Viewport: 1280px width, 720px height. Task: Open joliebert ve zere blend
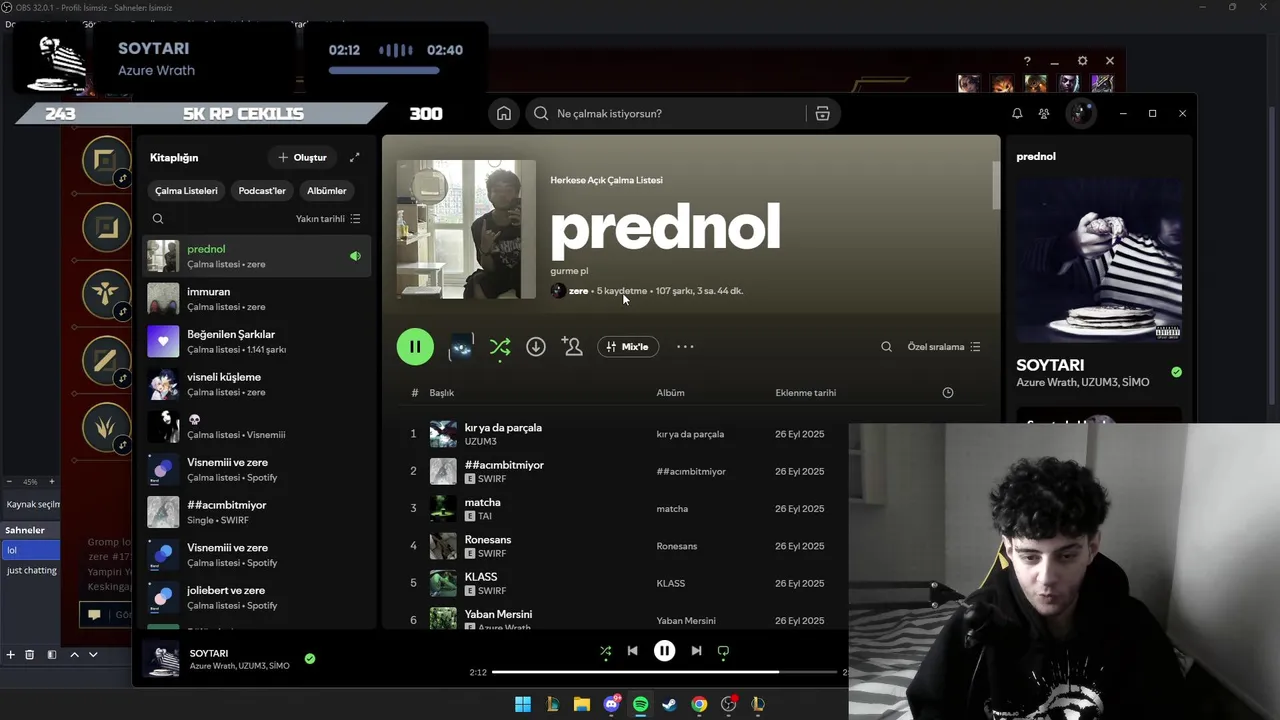257,598
